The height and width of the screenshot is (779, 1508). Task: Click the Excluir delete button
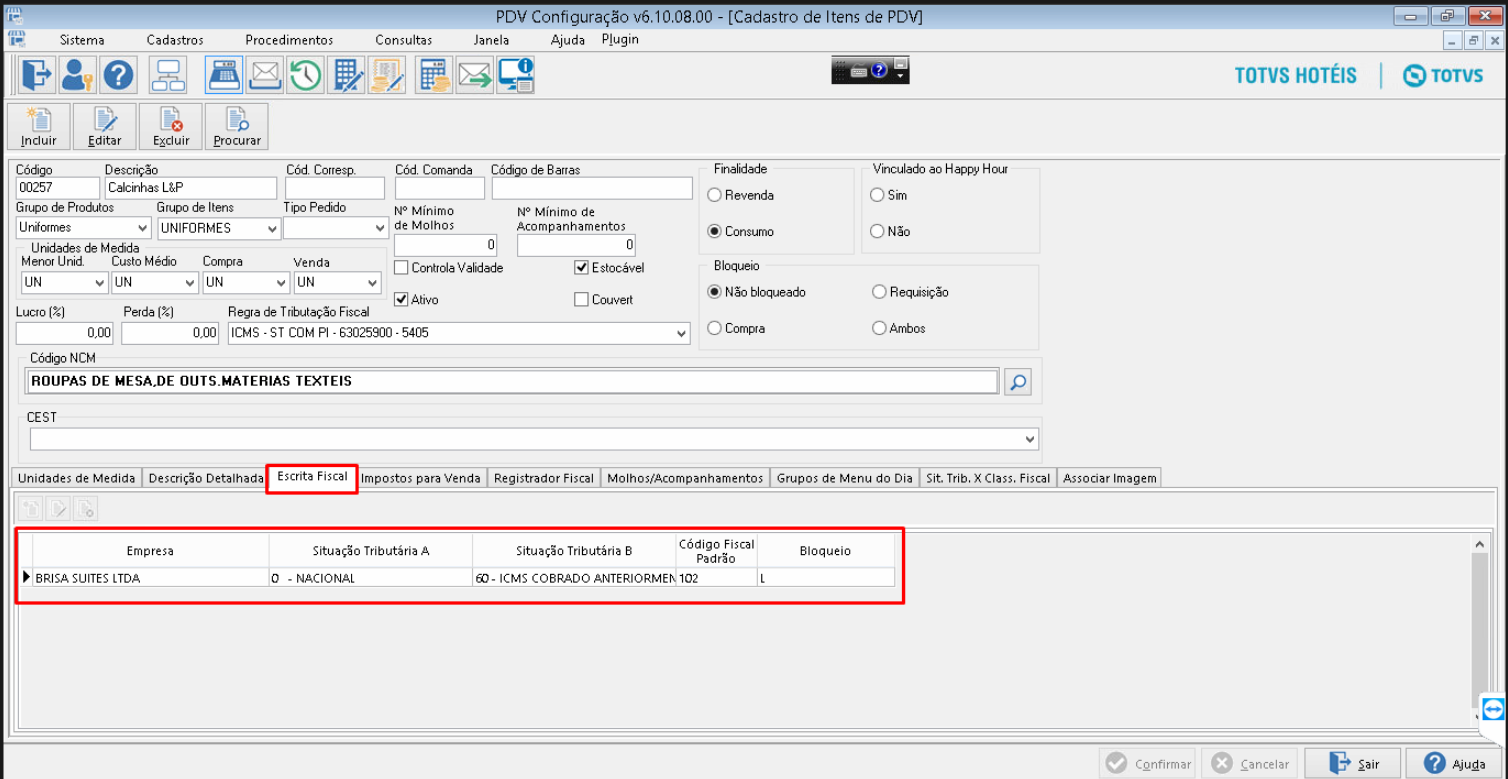(x=171, y=127)
